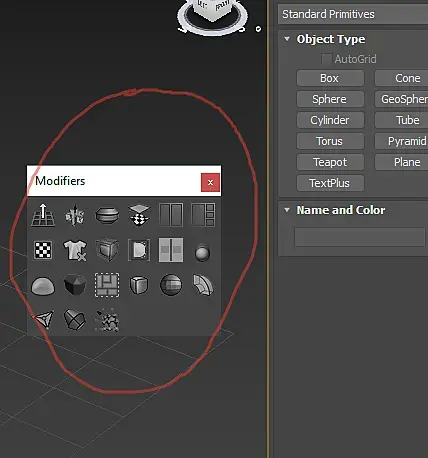This screenshot has height=458, width=428.
Task: Select the wireframe triangle vertex modifier icon
Action: [x=44, y=320]
